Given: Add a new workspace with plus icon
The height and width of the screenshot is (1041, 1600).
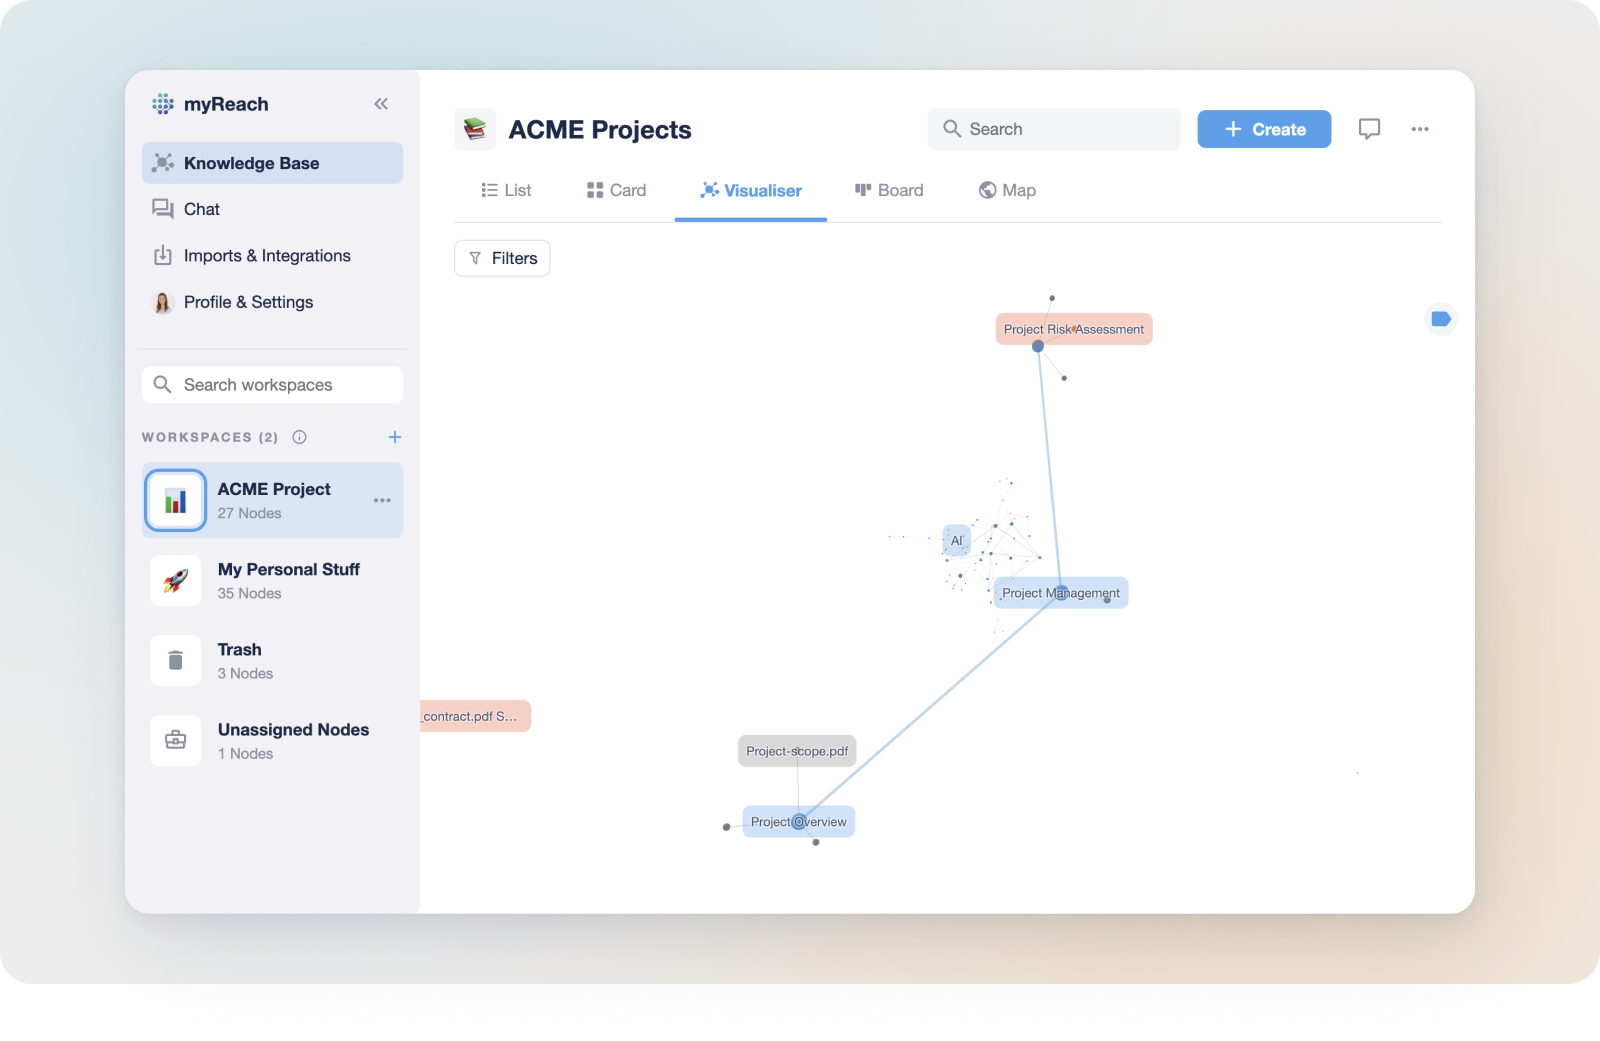Looking at the screenshot, I should [395, 437].
